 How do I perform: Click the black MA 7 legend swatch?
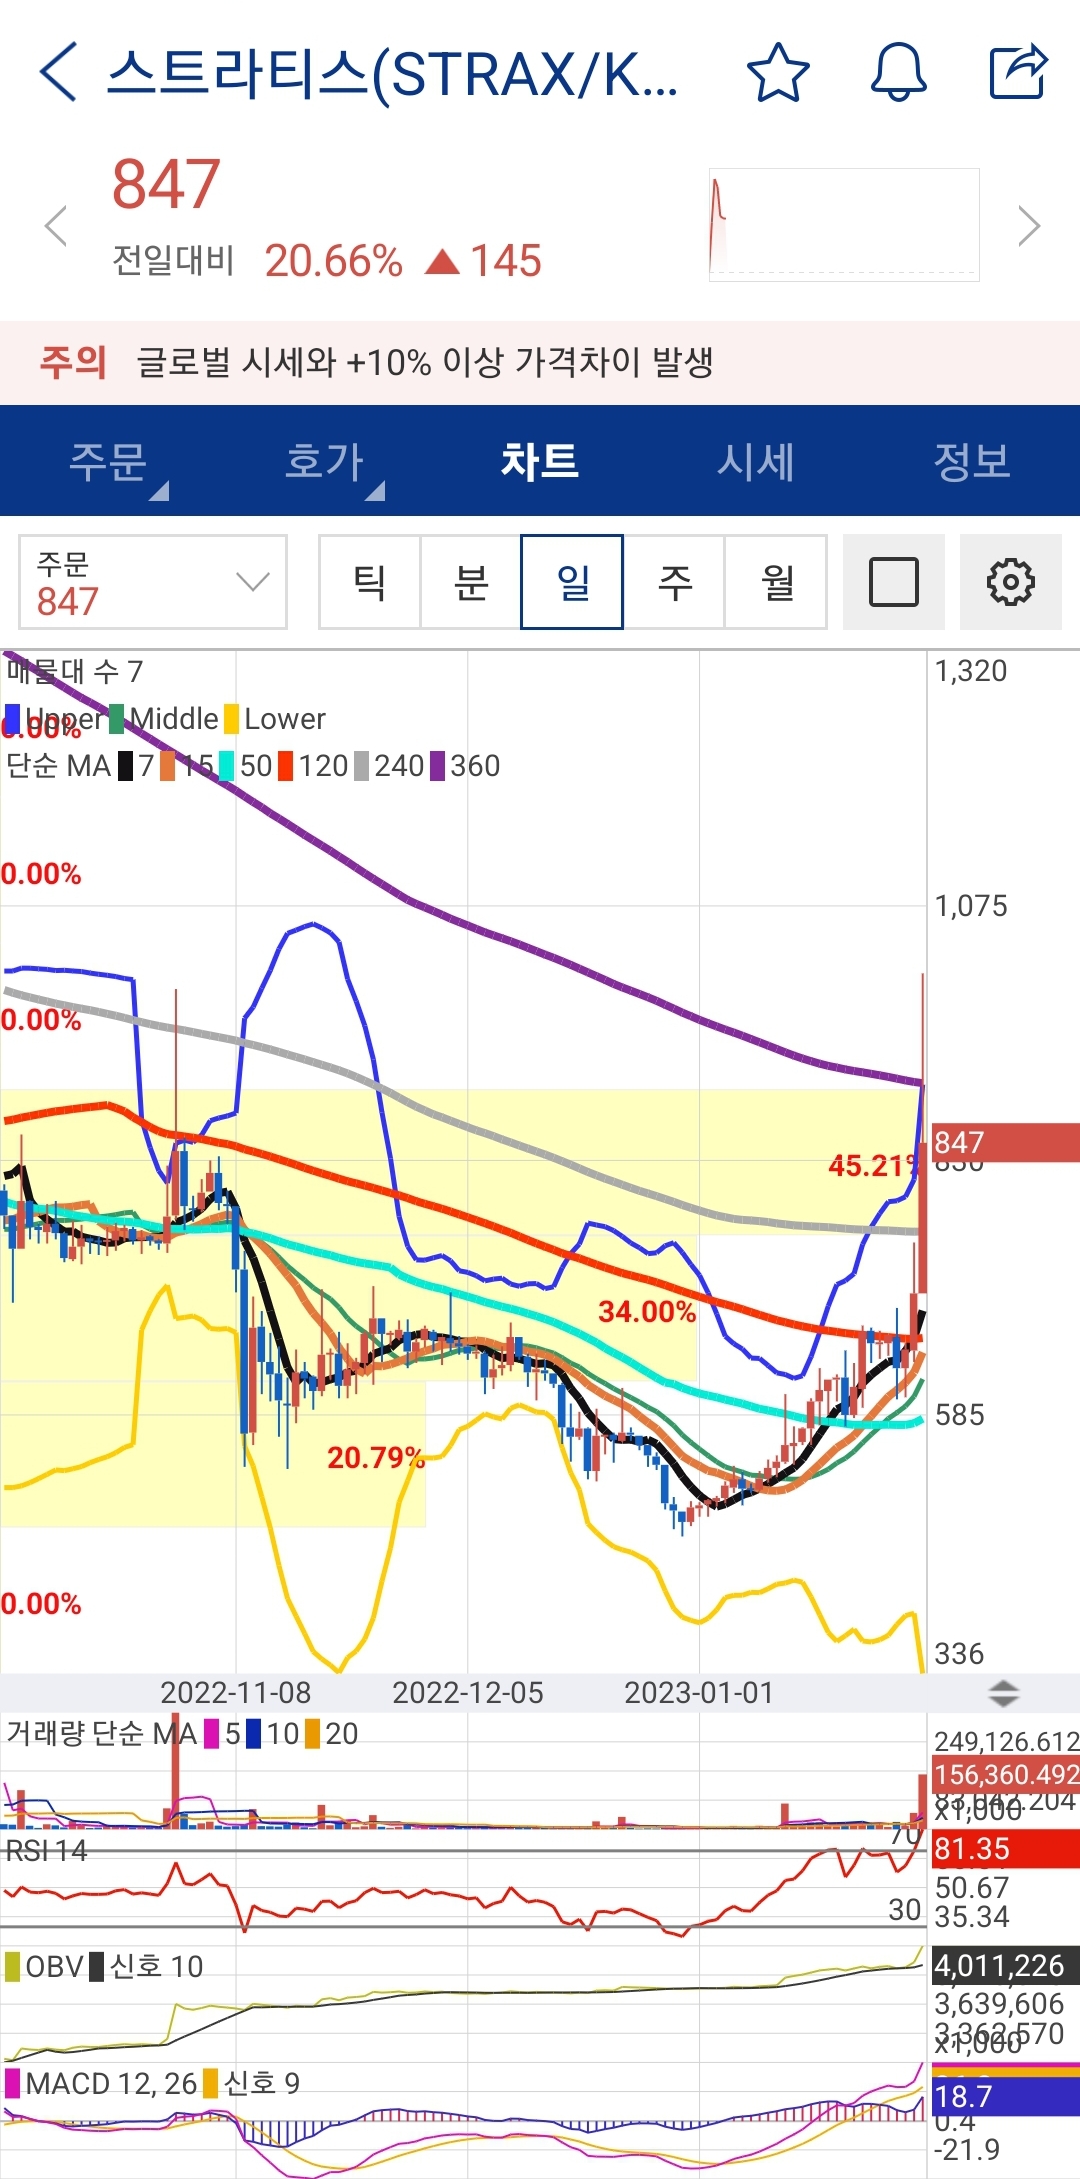point(126,766)
